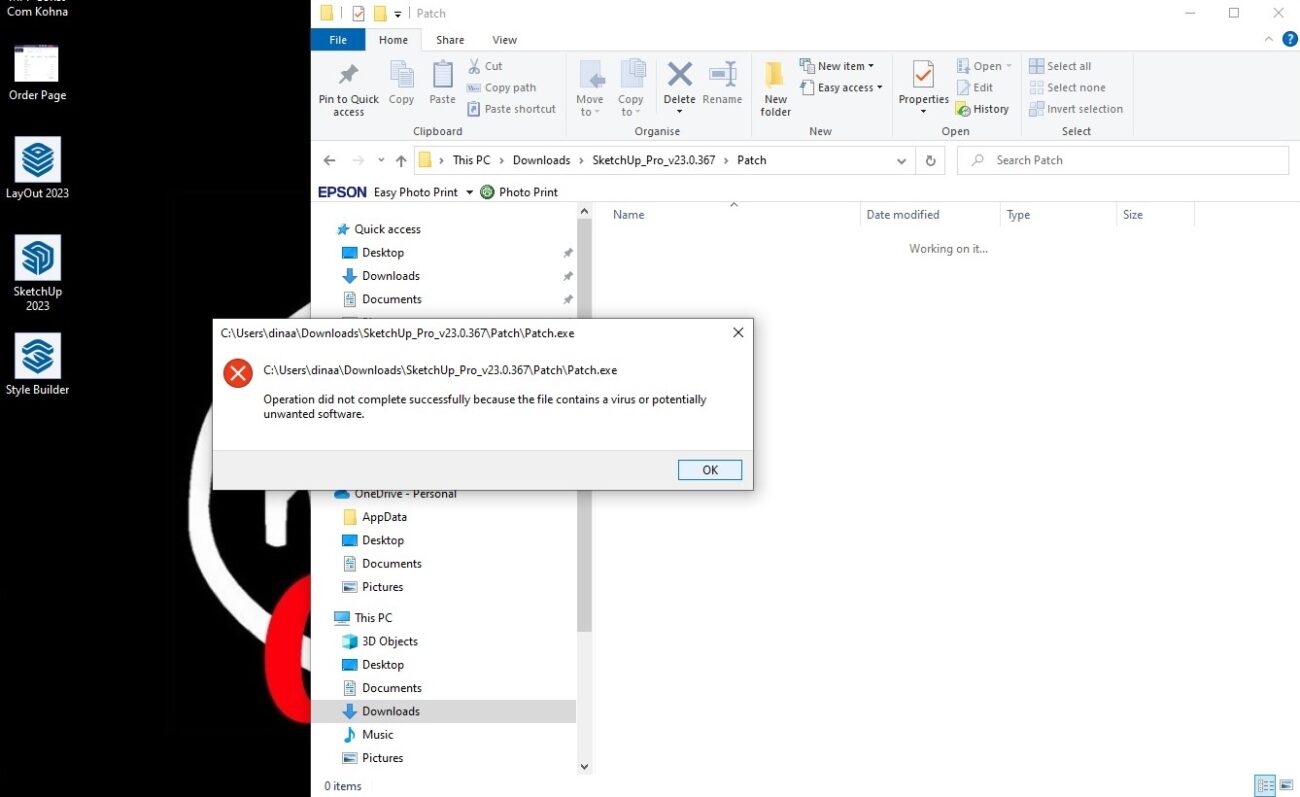Open the Copy to ribbon command
This screenshot has width=1300, height=797.
point(631,89)
